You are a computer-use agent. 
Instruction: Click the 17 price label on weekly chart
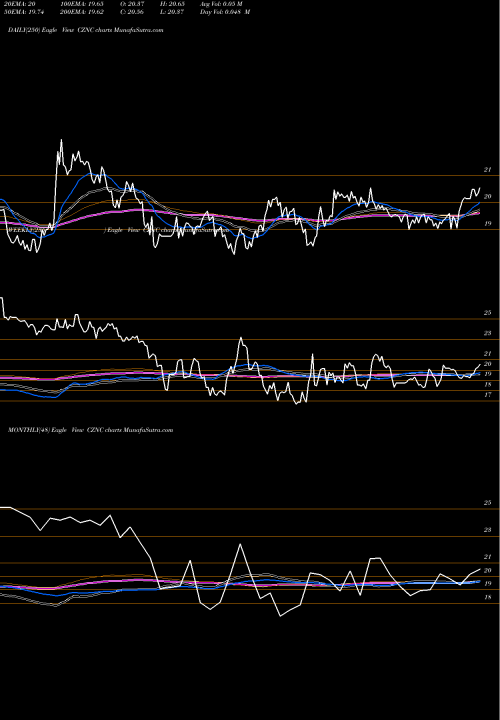(488, 395)
